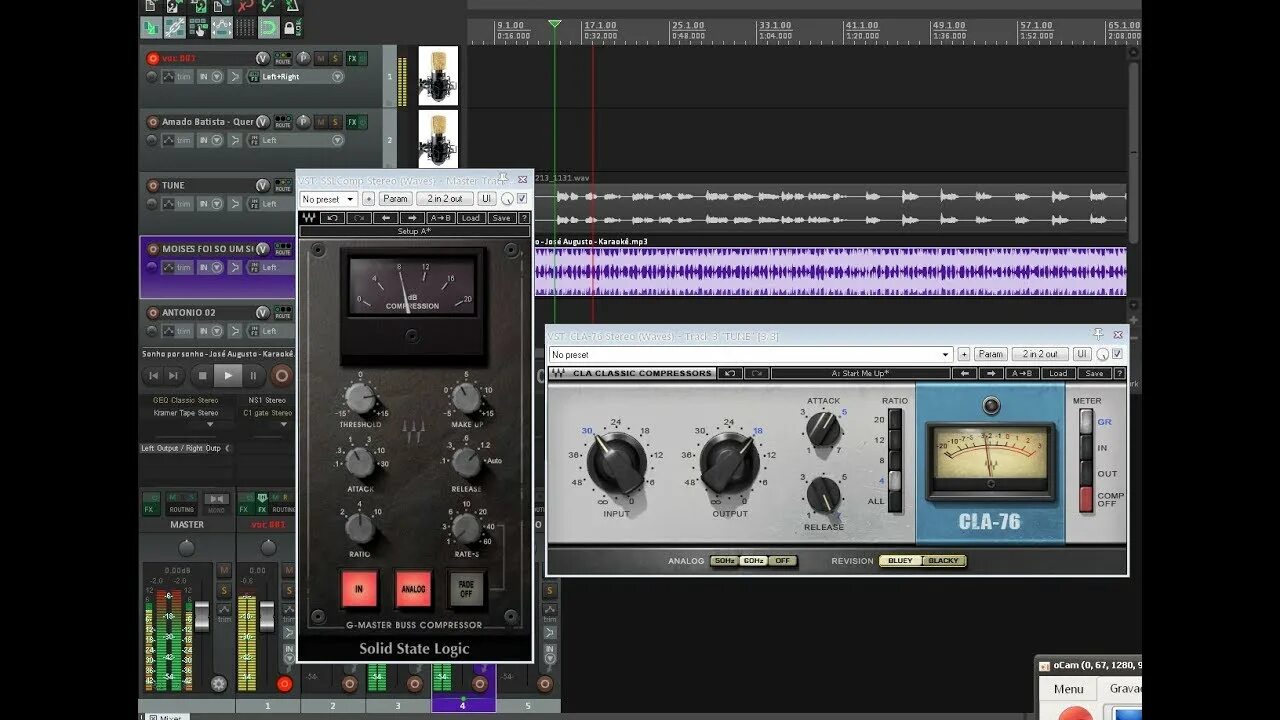Screen dimensions: 1280x720
Task: Open help in SSLComp plugin toolbar
Action: click(524, 218)
